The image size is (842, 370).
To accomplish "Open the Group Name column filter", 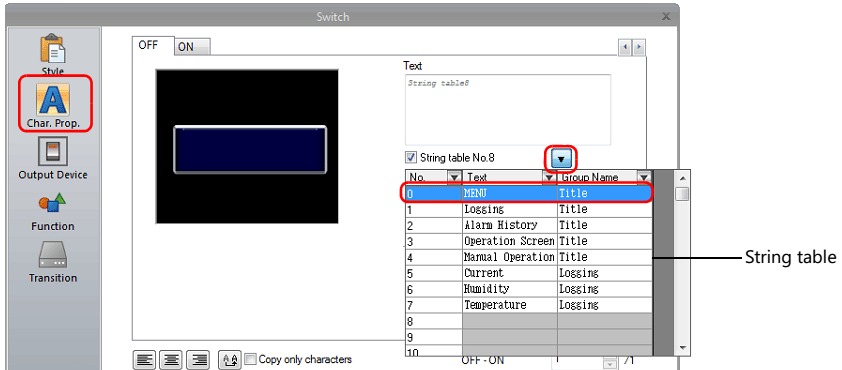I will (644, 177).
